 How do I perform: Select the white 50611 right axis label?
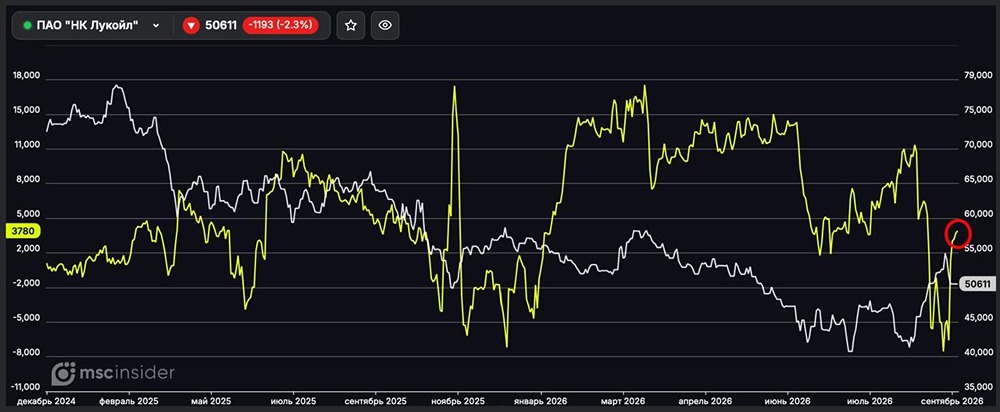pos(976,284)
